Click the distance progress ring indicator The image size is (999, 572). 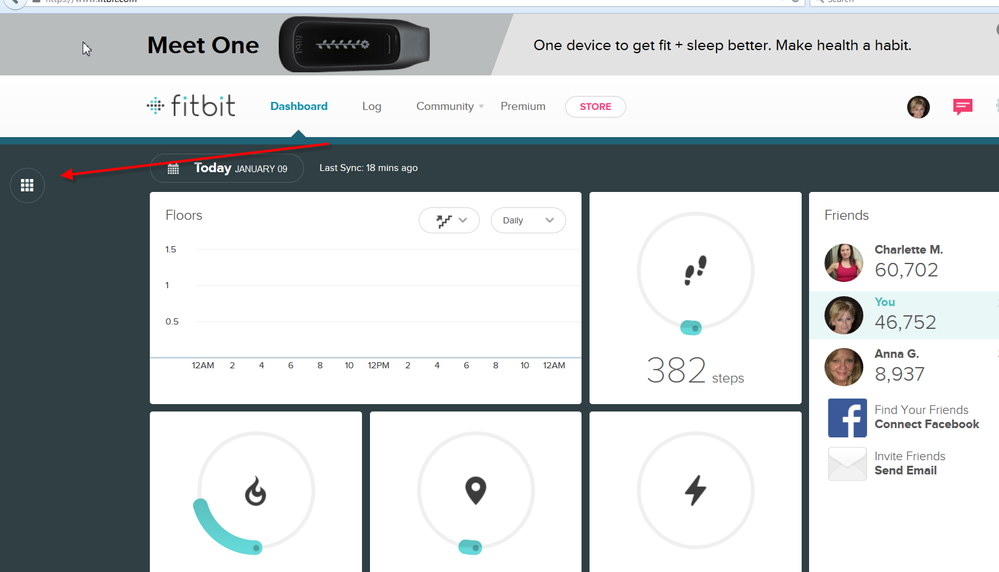(x=470, y=547)
